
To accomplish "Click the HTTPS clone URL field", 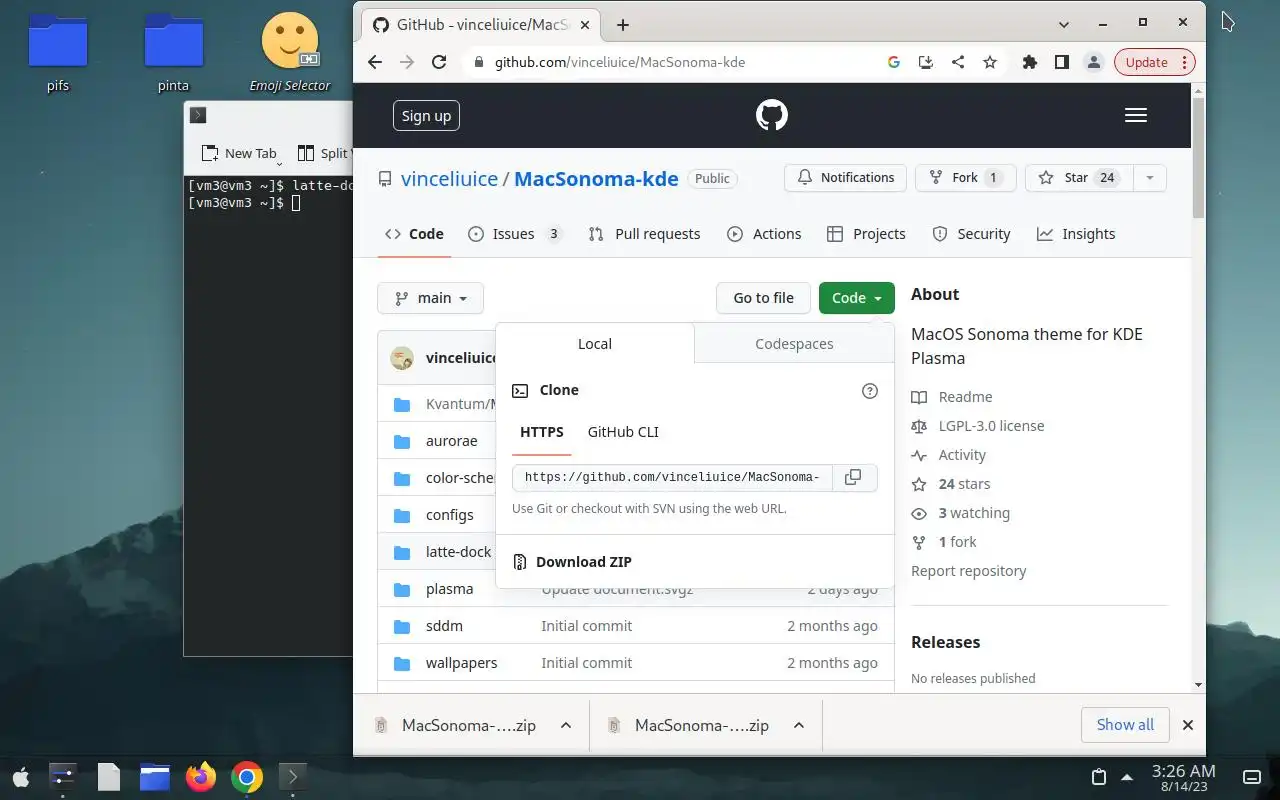I will point(672,477).
